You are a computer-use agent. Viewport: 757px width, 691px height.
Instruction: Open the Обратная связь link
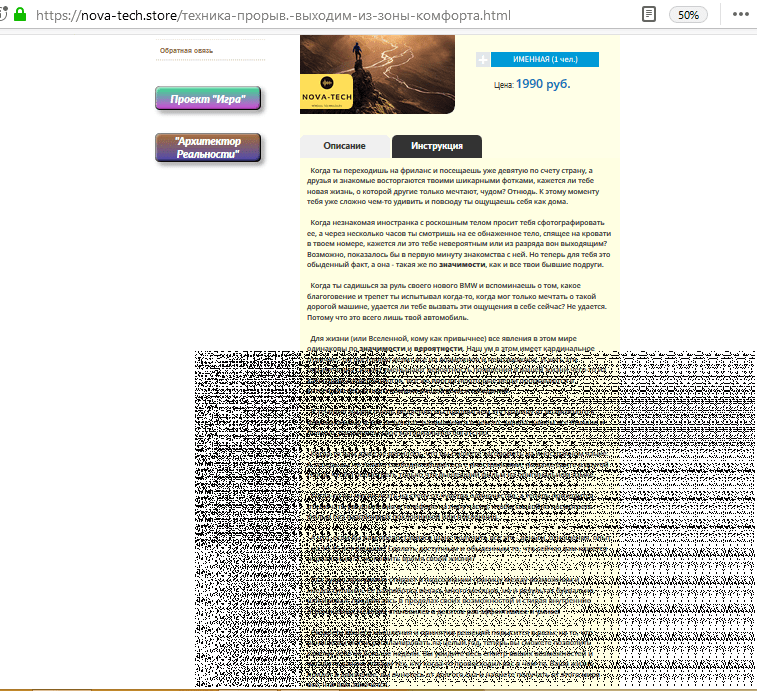(186, 50)
